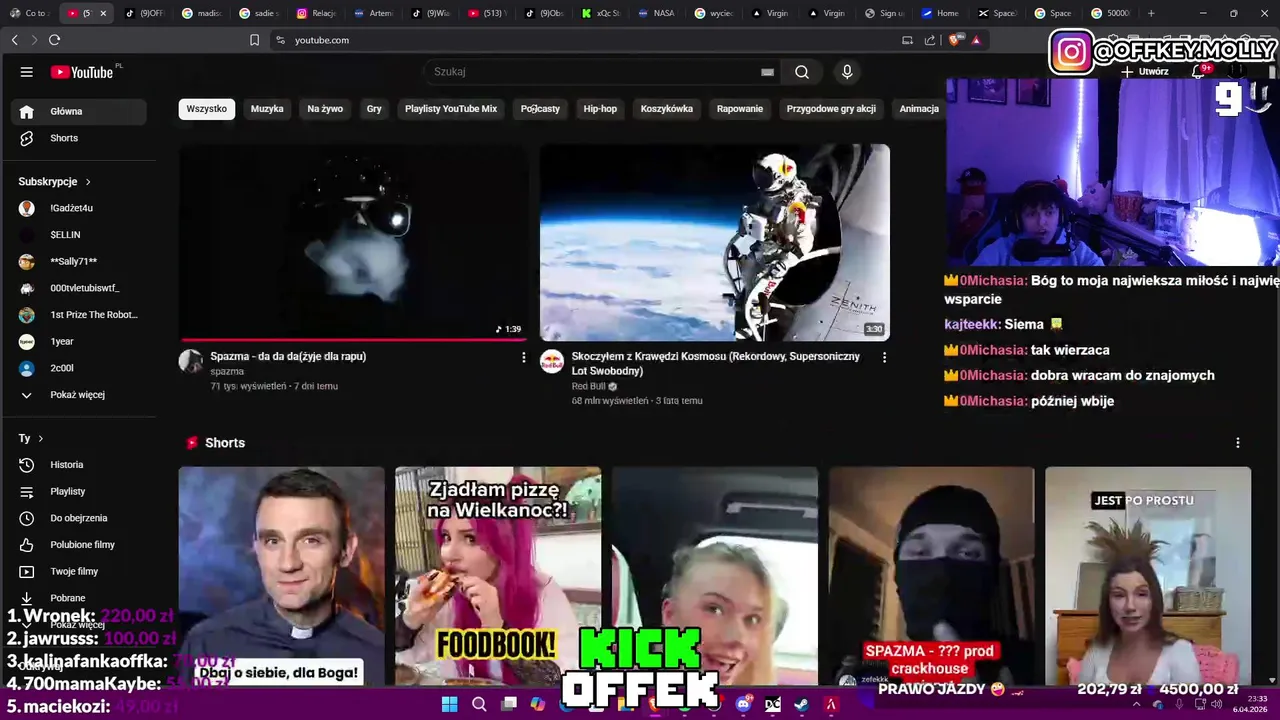Switch to the NASA browser tab
Screen dimensions: 1280x720
(x=655, y=13)
